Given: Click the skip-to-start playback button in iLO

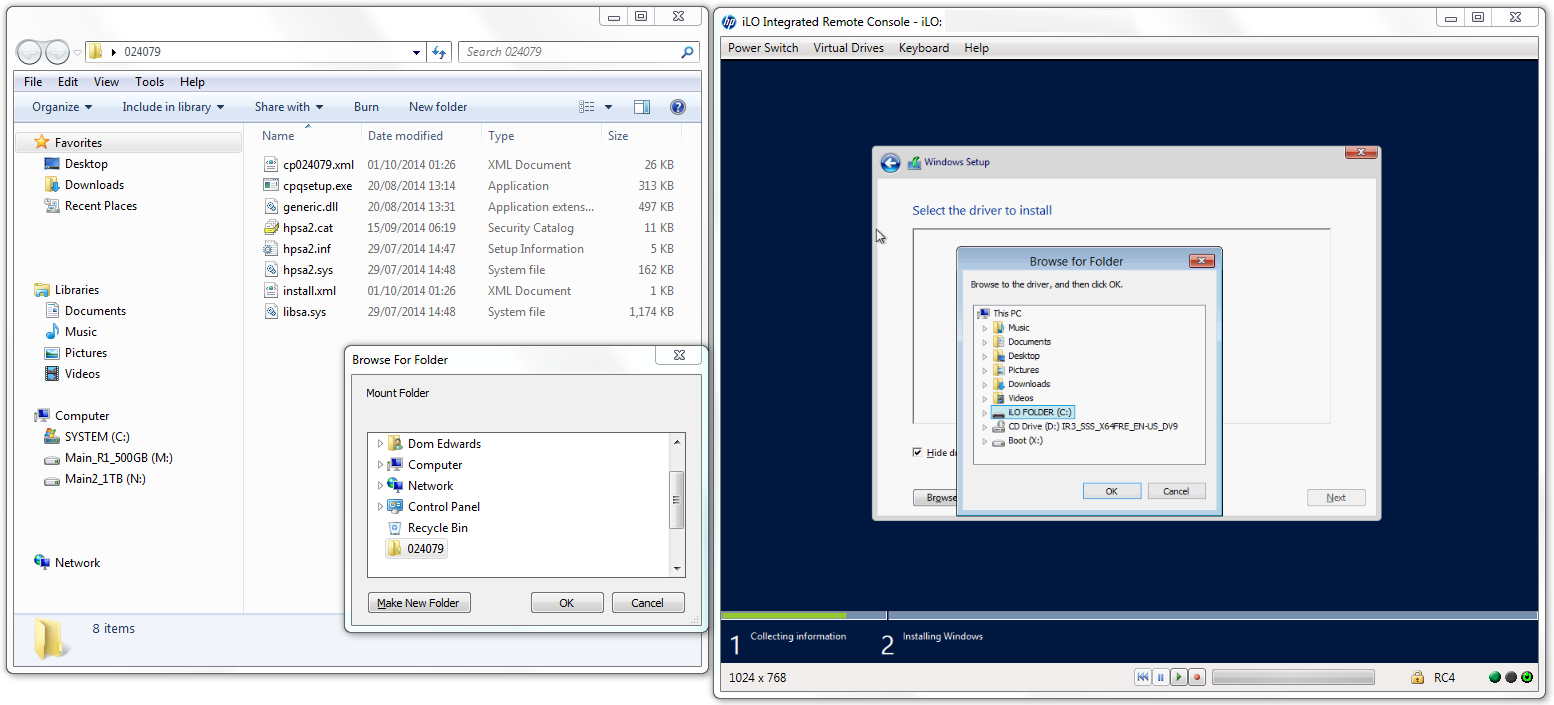Looking at the screenshot, I should pos(1142,677).
